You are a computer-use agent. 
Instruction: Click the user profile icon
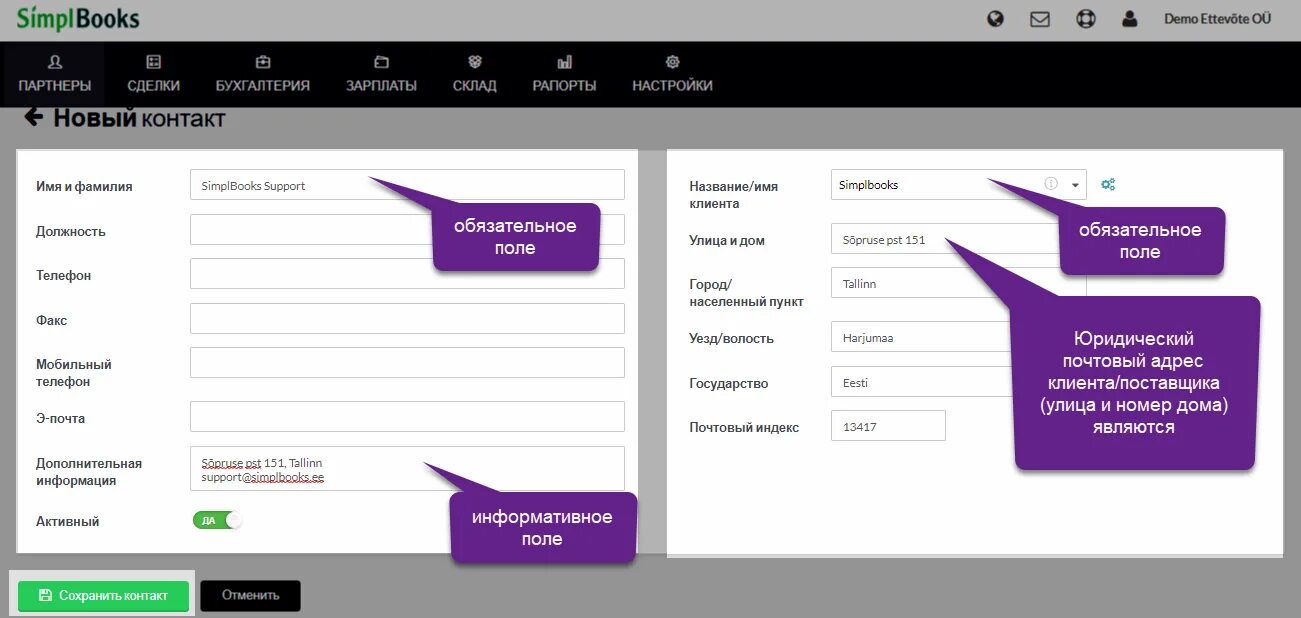point(1130,19)
